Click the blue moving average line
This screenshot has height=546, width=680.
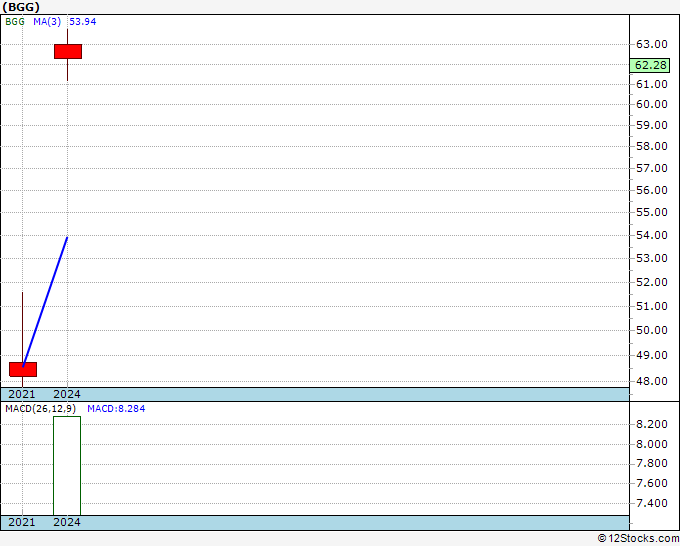(x=45, y=302)
